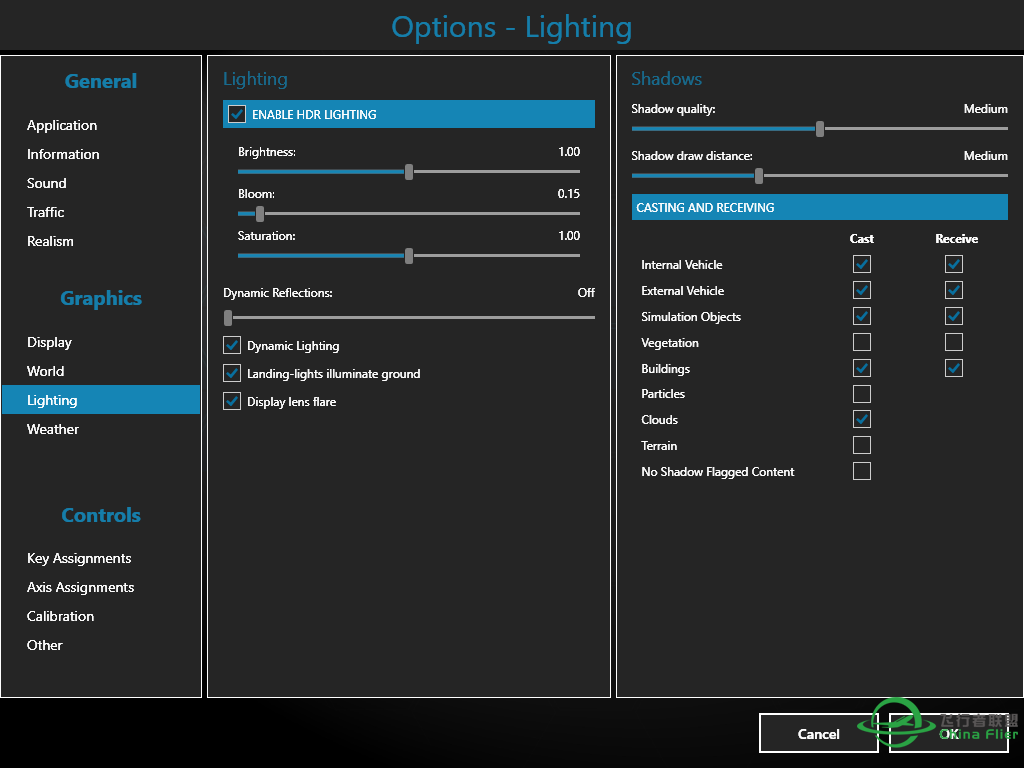Check Terrain cast shadow box

tap(861, 445)
